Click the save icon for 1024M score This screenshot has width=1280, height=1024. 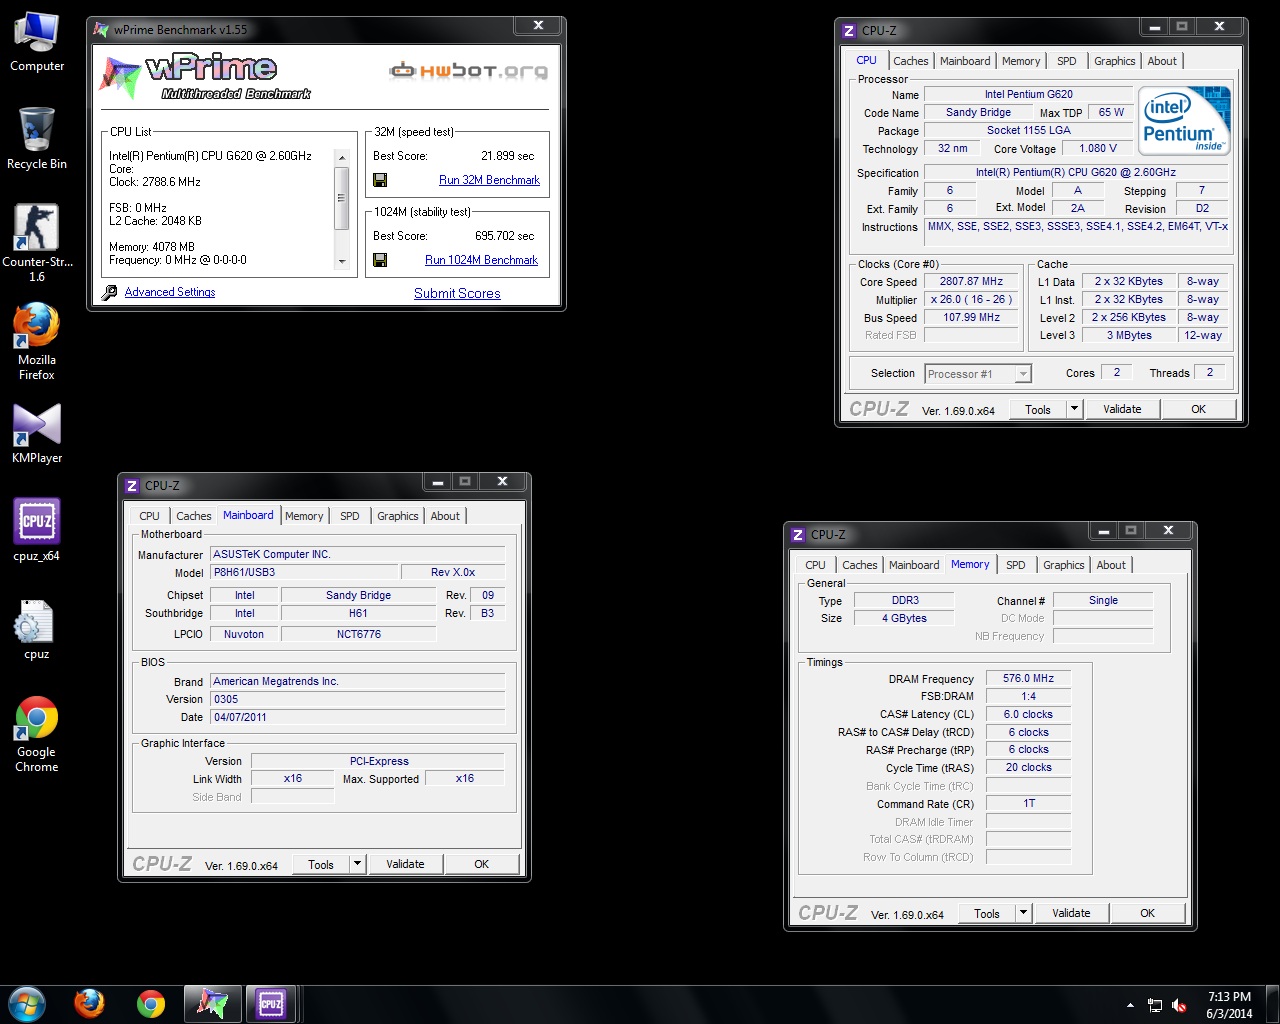[380, 260]
